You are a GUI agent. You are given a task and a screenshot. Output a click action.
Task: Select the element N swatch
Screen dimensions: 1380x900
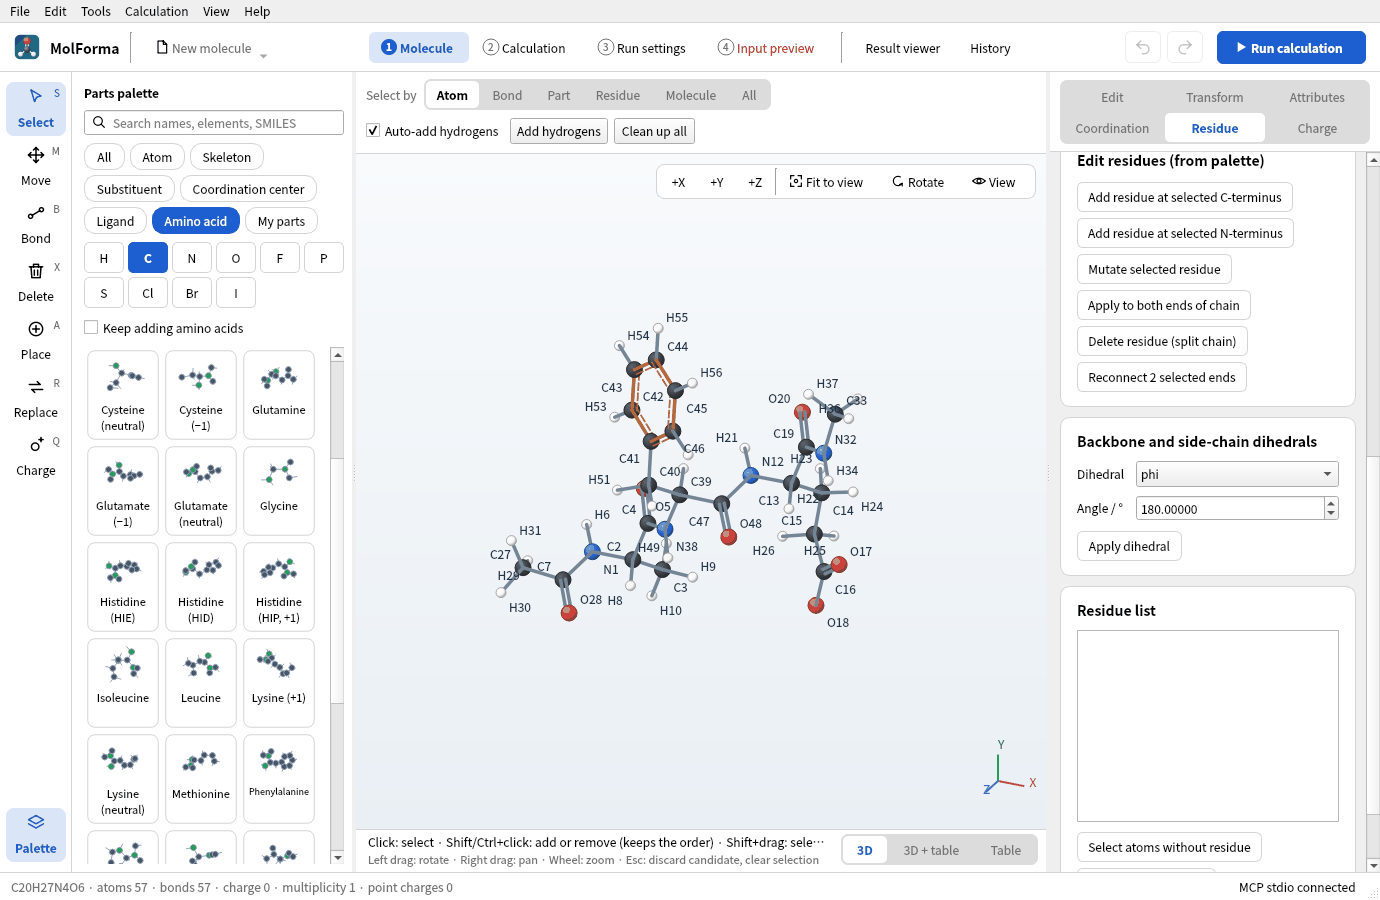pyautogui.click(x=192, y=258)
